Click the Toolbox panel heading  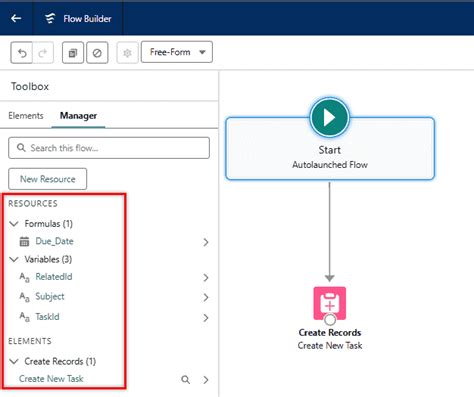[x=30, y=87]
